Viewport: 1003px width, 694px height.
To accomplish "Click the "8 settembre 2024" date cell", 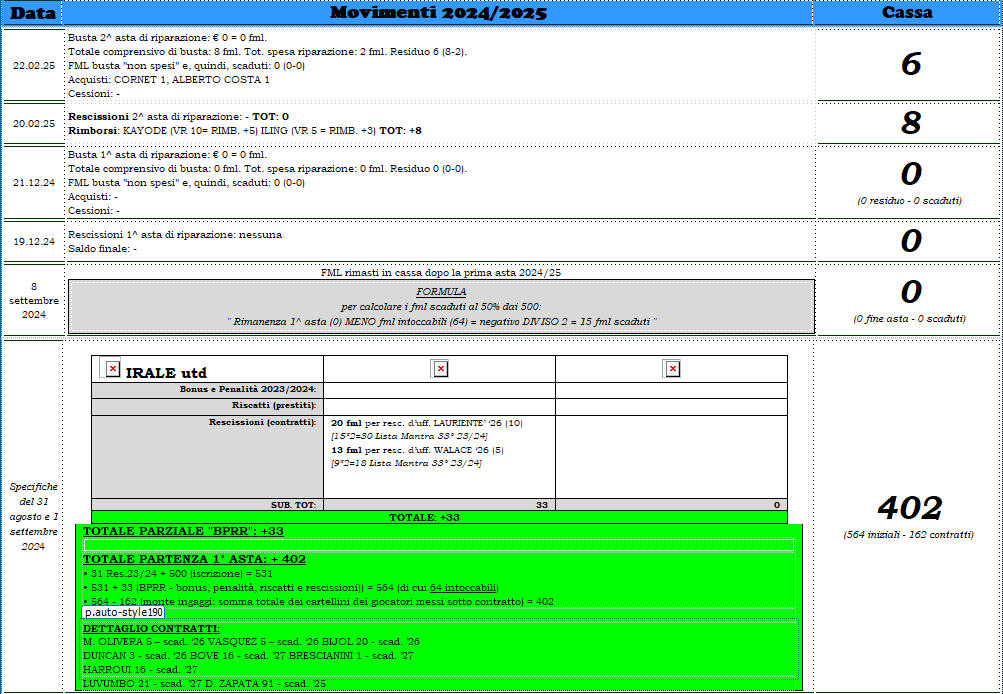I will (34, 301).
